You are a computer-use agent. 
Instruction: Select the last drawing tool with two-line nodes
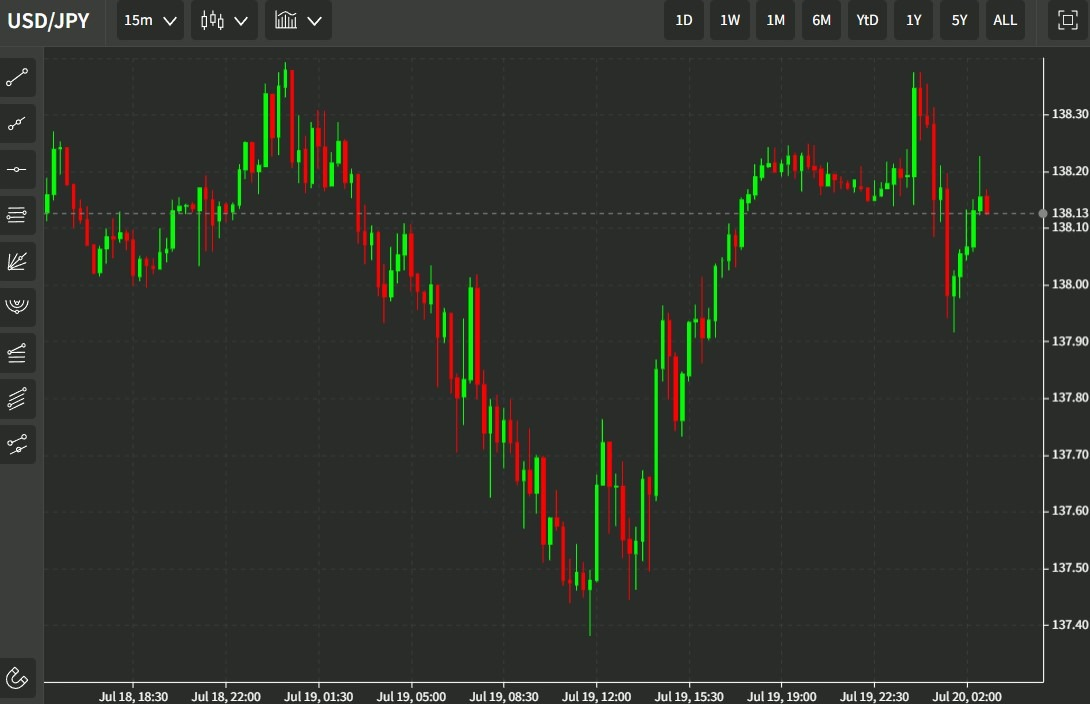click(x=17, y=444)
